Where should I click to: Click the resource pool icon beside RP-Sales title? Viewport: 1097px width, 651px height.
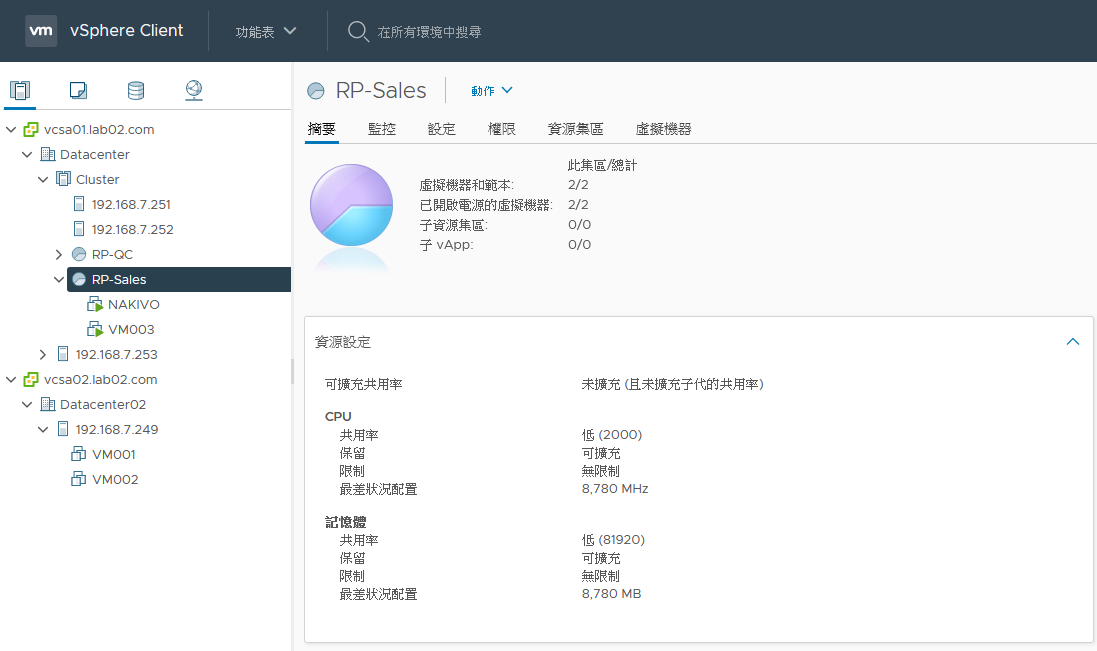[316, 91]
